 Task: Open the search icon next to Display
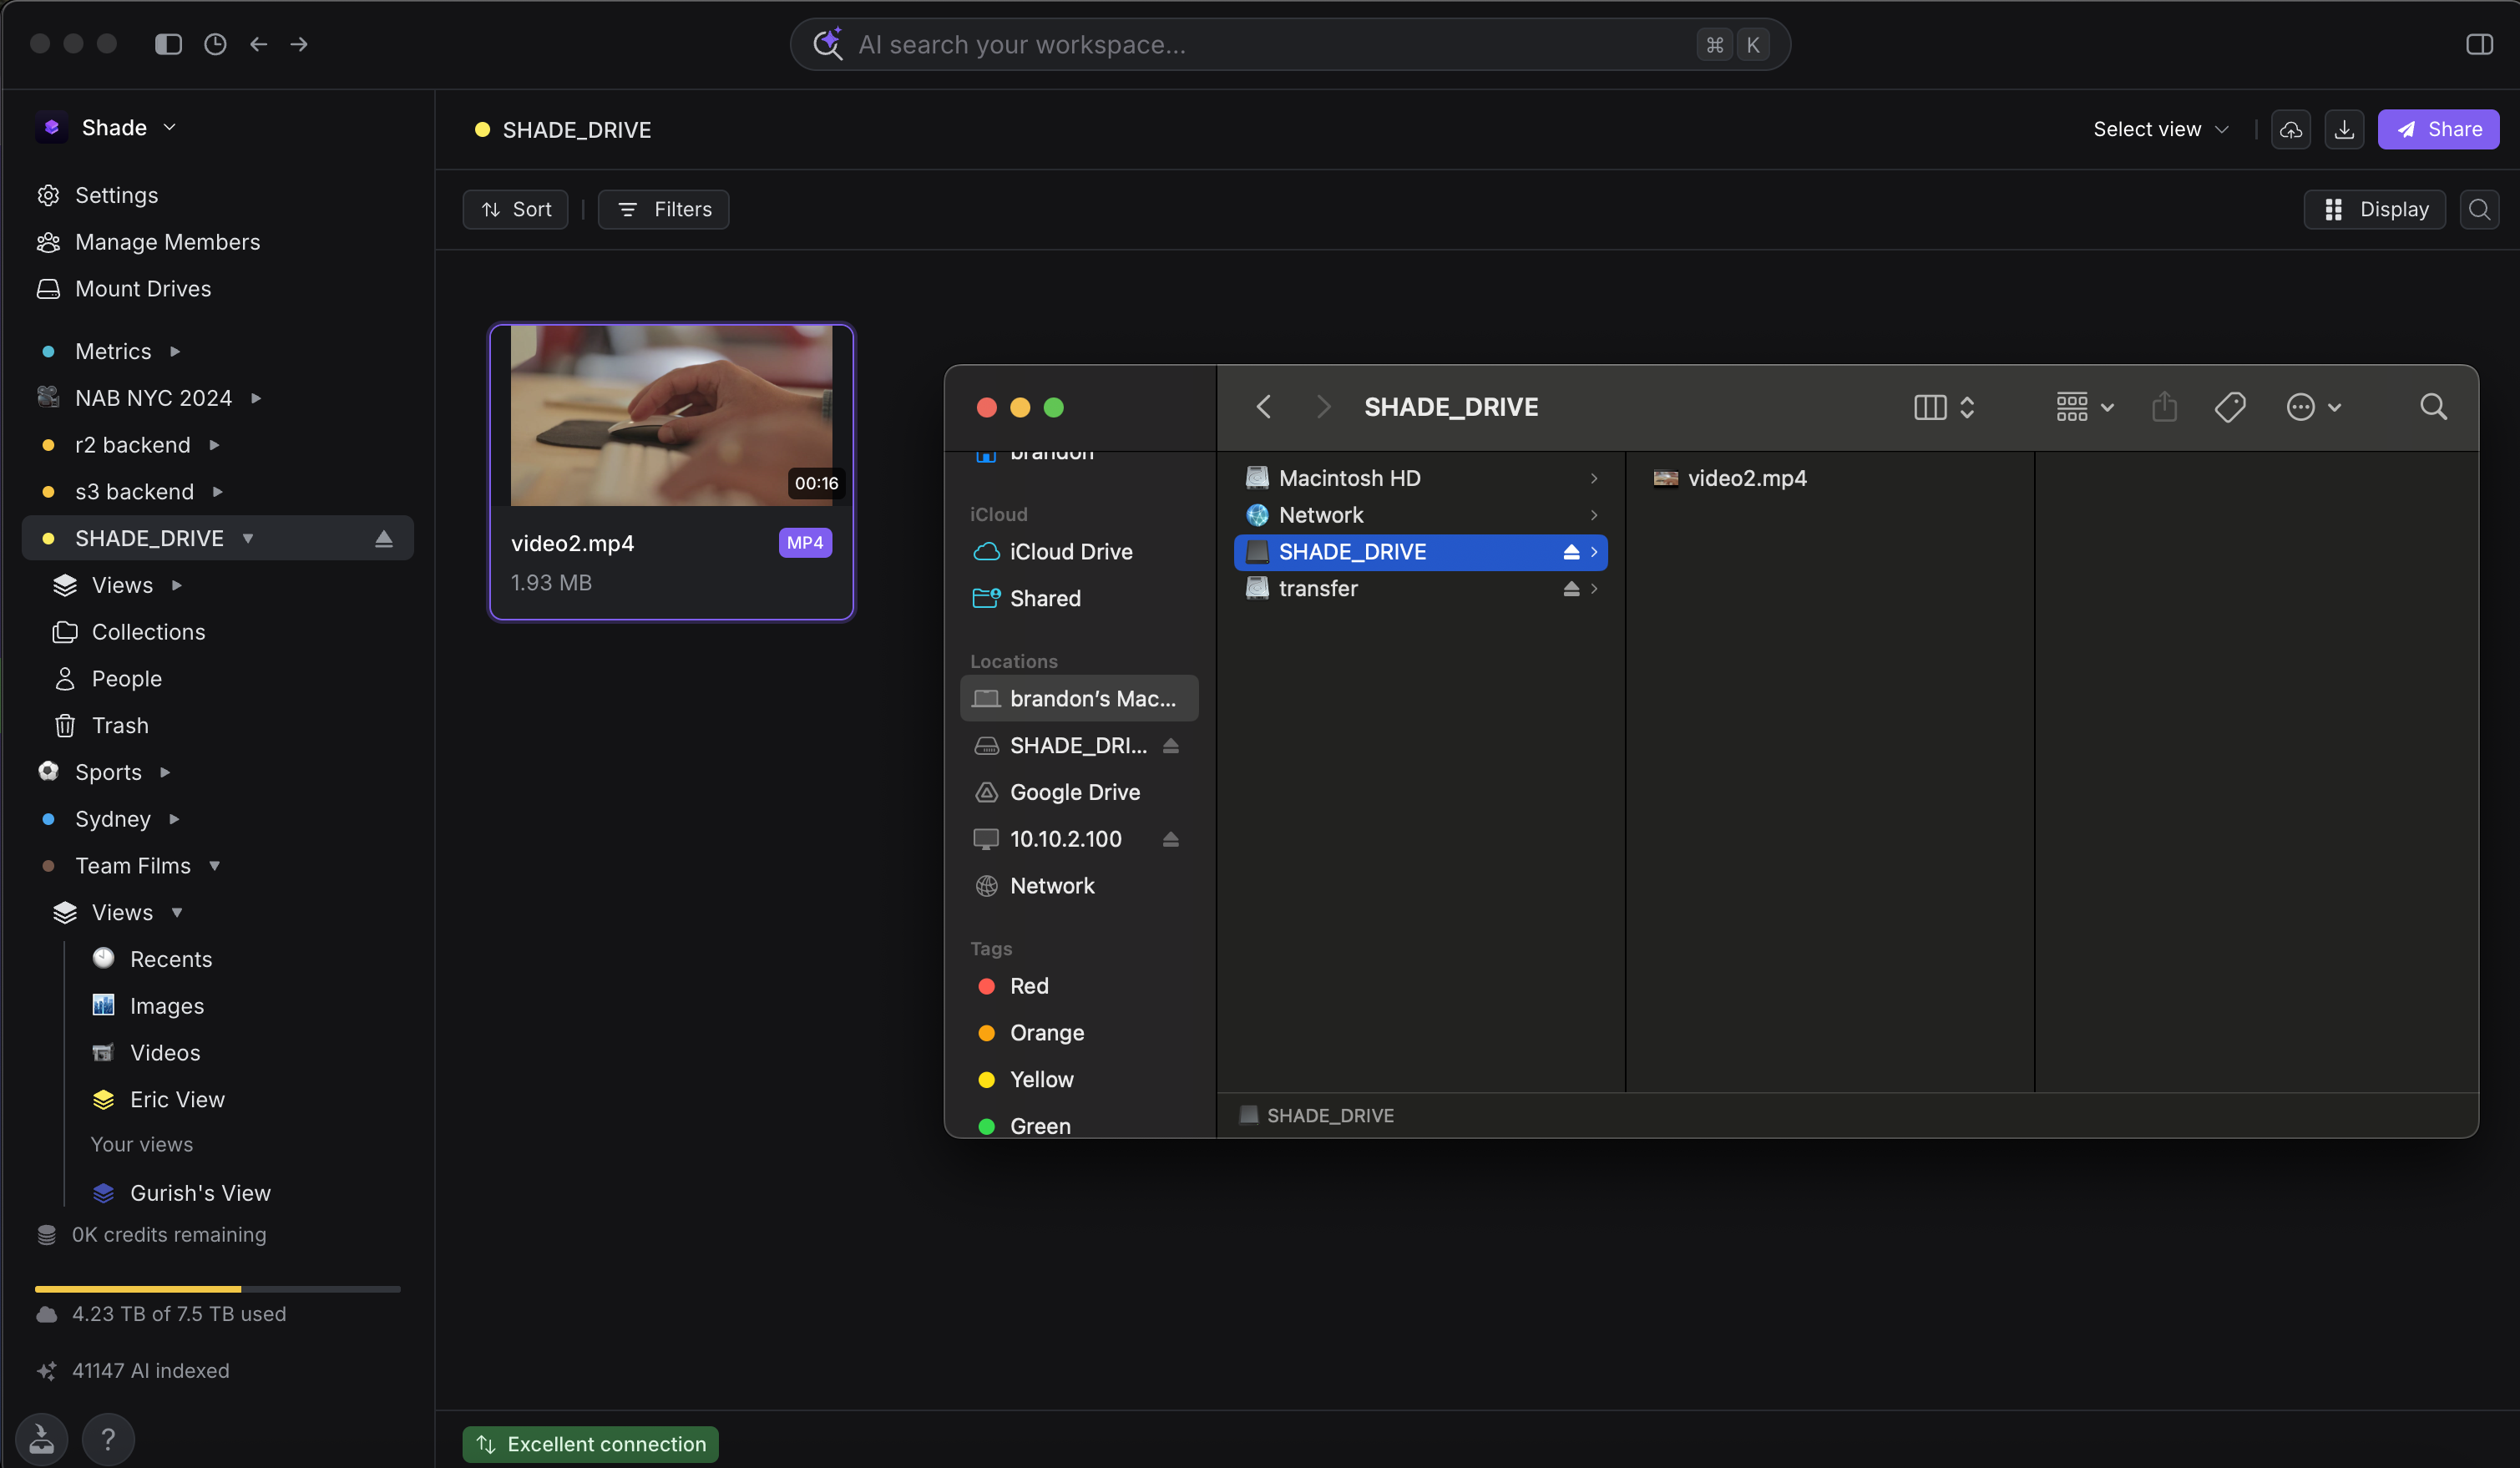click(x=2479, y=209)
